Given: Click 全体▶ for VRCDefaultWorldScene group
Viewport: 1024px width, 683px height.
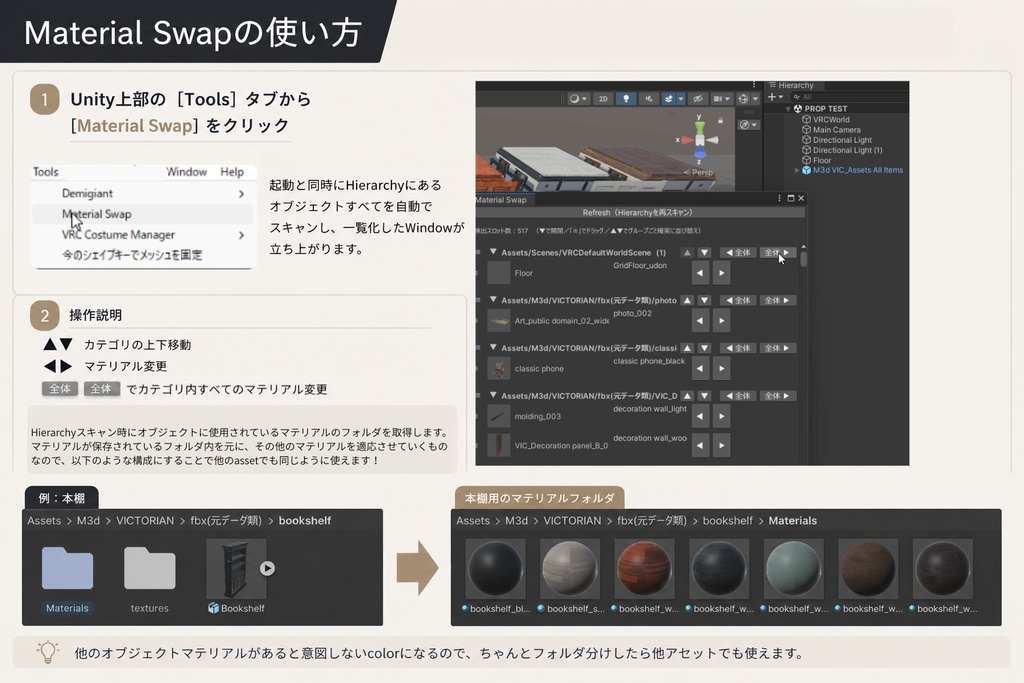Looking at the screenshot, I should 777,253.
